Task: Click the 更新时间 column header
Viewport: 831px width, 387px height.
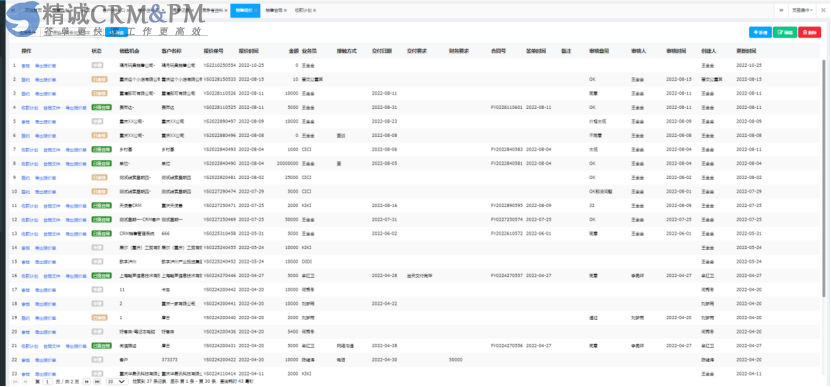Action: click(746, 51)
